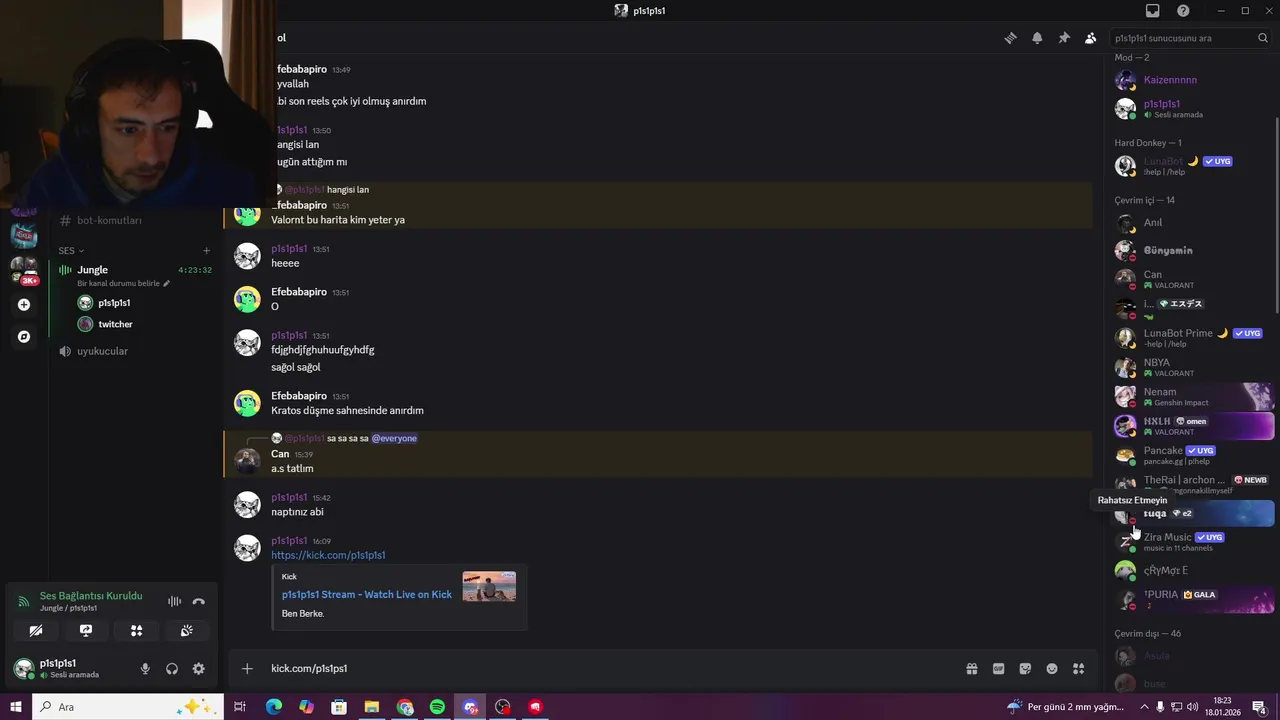Click the Can username at 15:39
This screenshot has height=720, width=1280.
(280, 454)
